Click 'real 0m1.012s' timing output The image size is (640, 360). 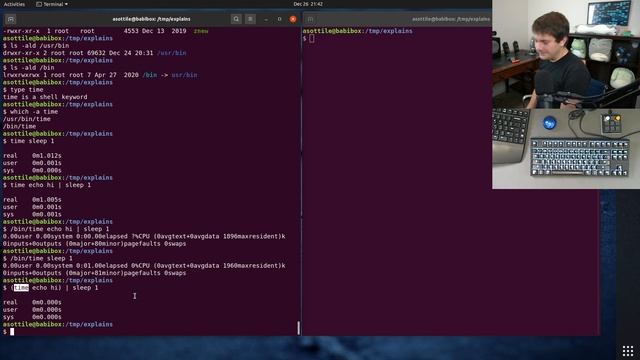point(32,156)
